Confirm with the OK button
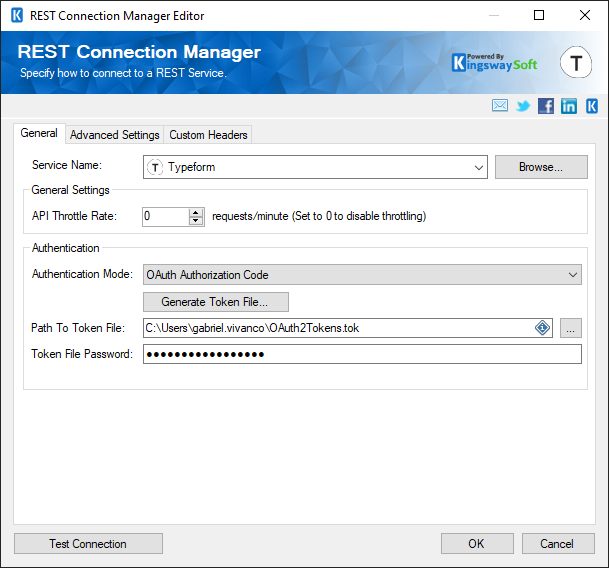 [477, 544]
